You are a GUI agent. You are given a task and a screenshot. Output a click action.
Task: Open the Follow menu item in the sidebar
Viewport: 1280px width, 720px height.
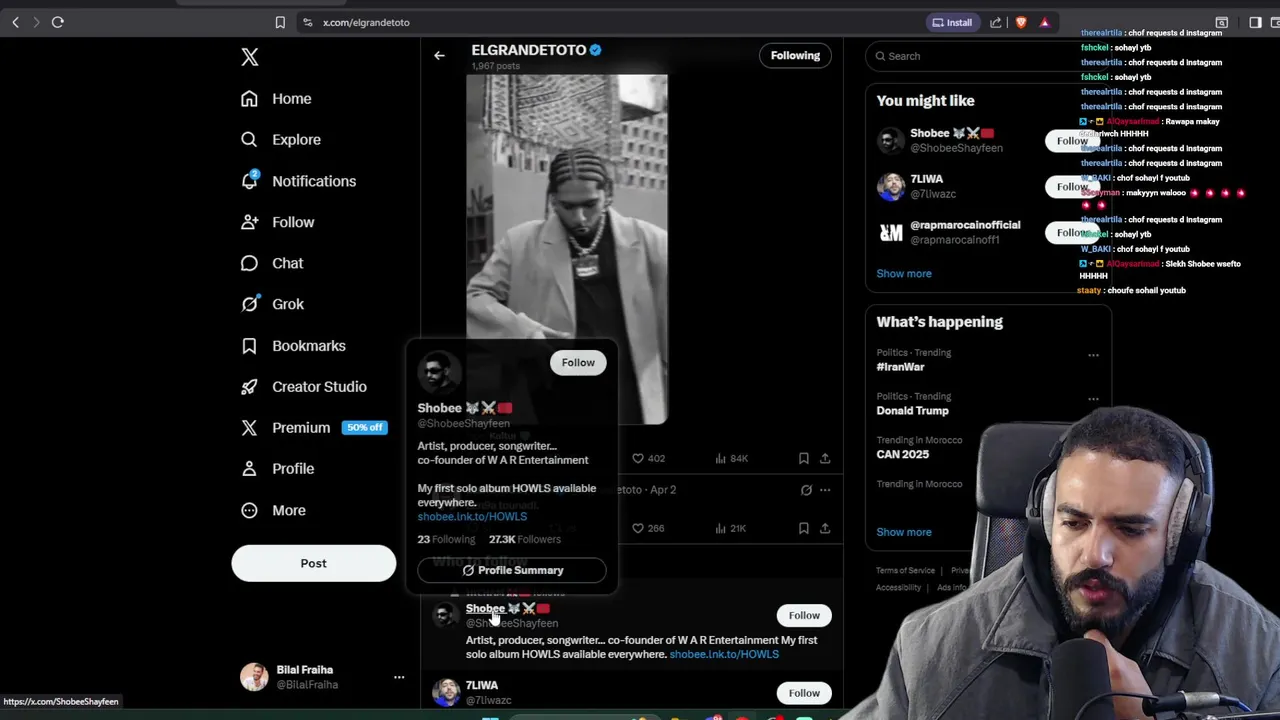(x=277, y=222)
